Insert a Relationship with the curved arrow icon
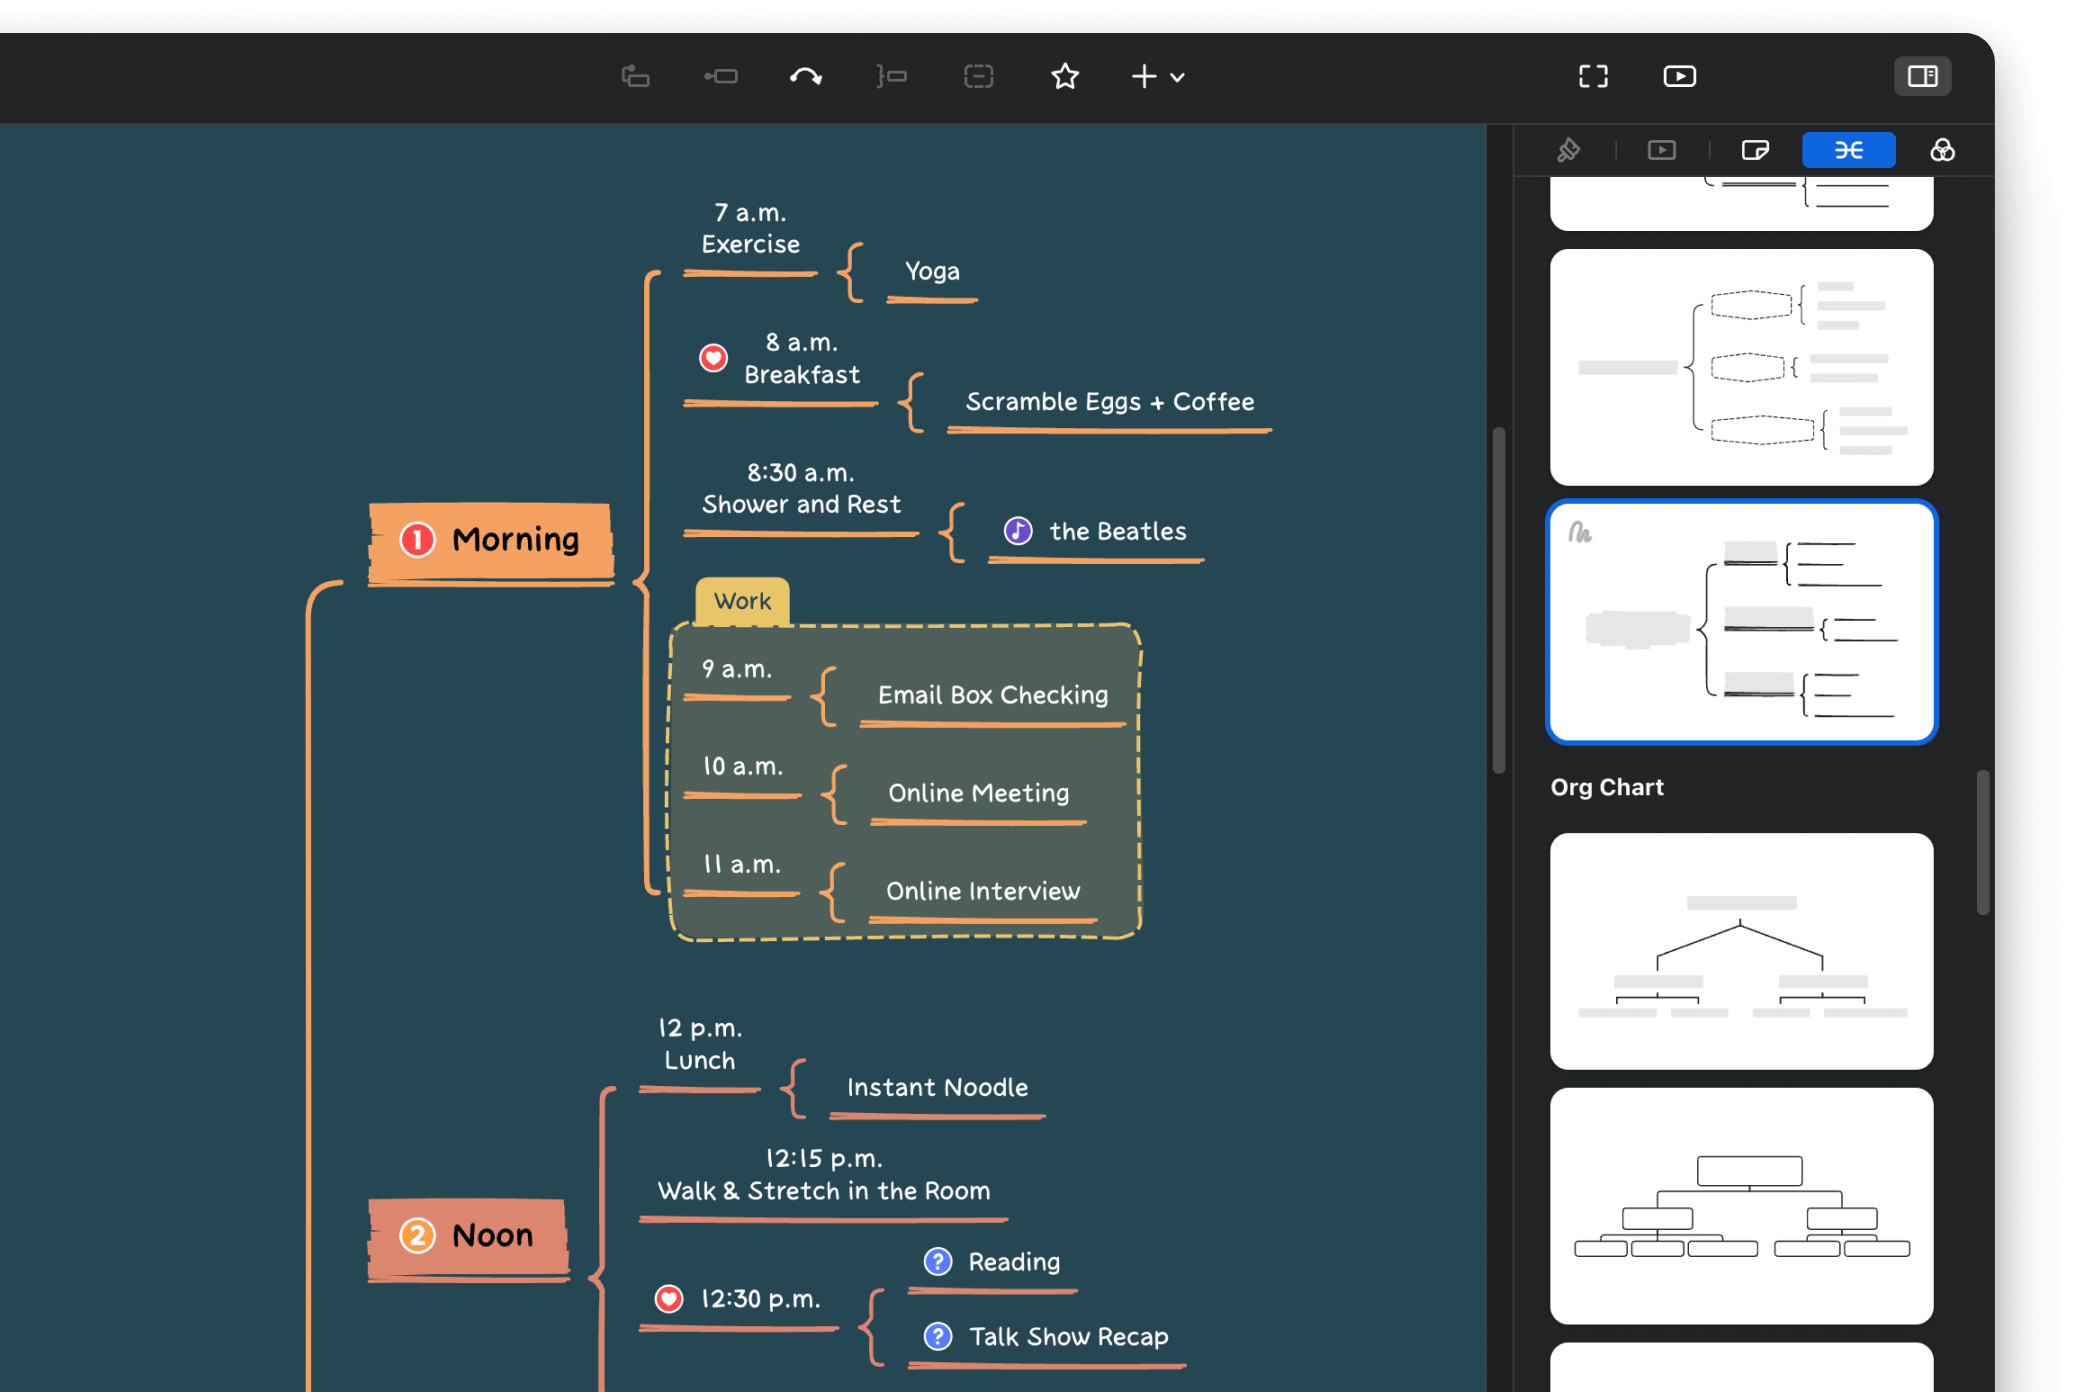The image size is (2097, 1392). click(806, 76)
